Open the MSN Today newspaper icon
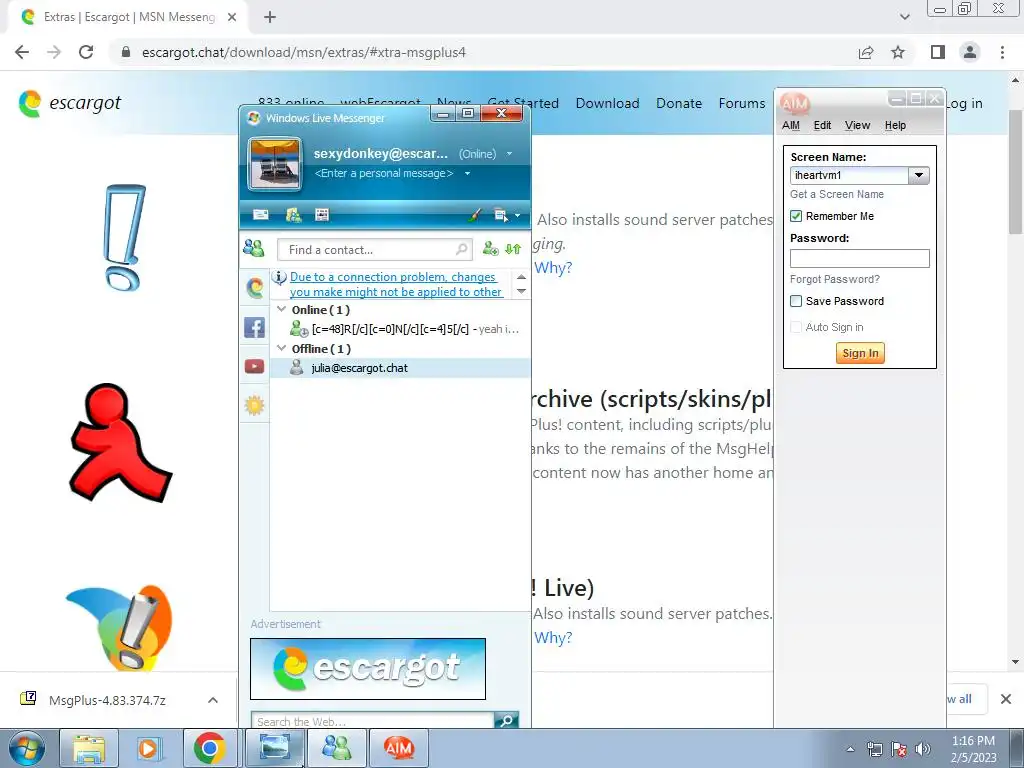1024x768 pixels. pyautogui.click(x=322, y=215)
